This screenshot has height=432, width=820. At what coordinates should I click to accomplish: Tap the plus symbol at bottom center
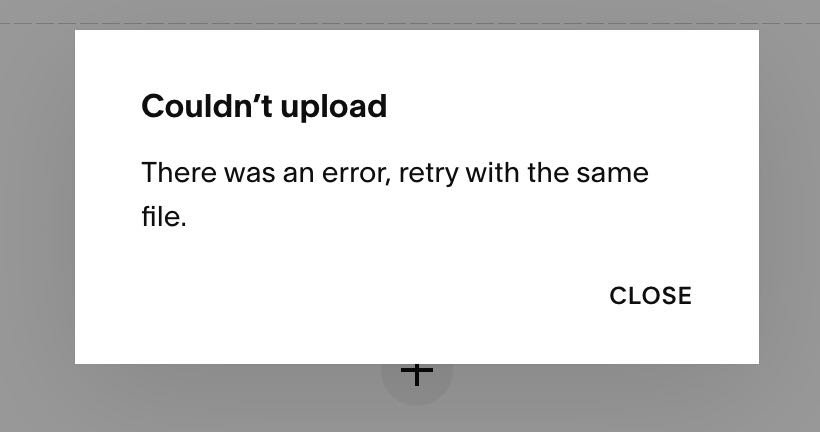[417, 373]
